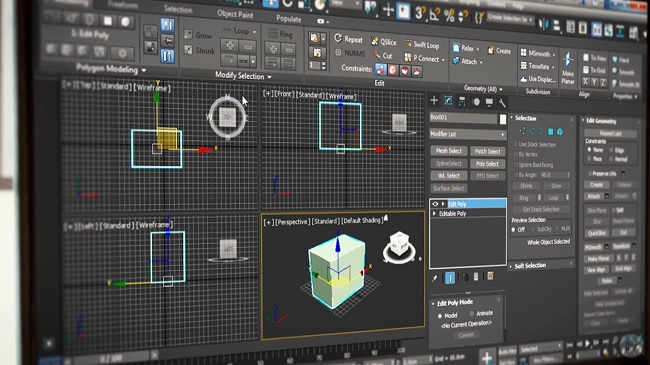The height and width of the screenshot is (365, 650).
Task: Remove modifier using the trash icon
Action: tap(476, 276)
